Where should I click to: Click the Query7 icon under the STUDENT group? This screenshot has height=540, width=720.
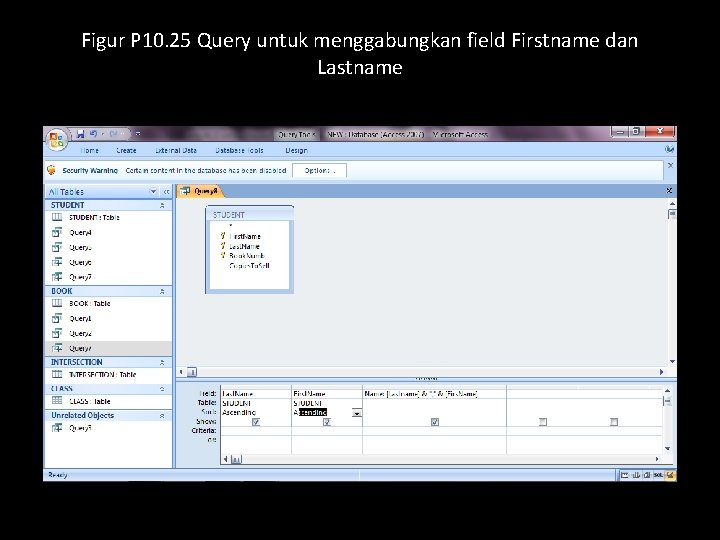tap(57, 277)
